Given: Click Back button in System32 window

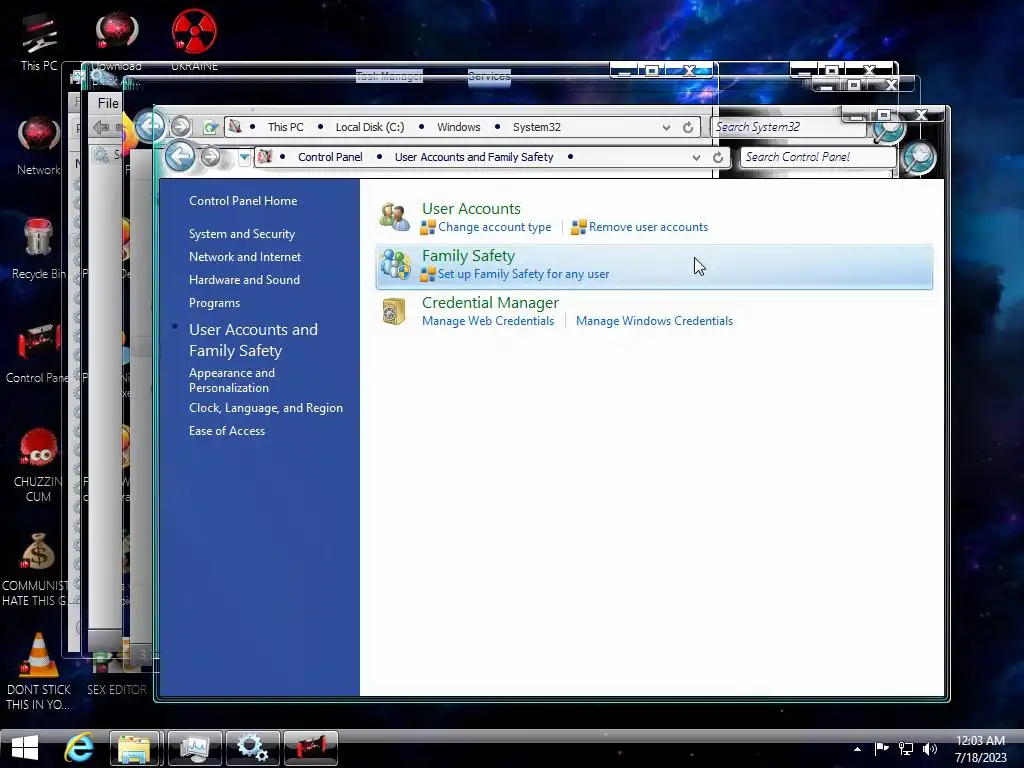Looking at the screenshot, I should click(150, 126).
